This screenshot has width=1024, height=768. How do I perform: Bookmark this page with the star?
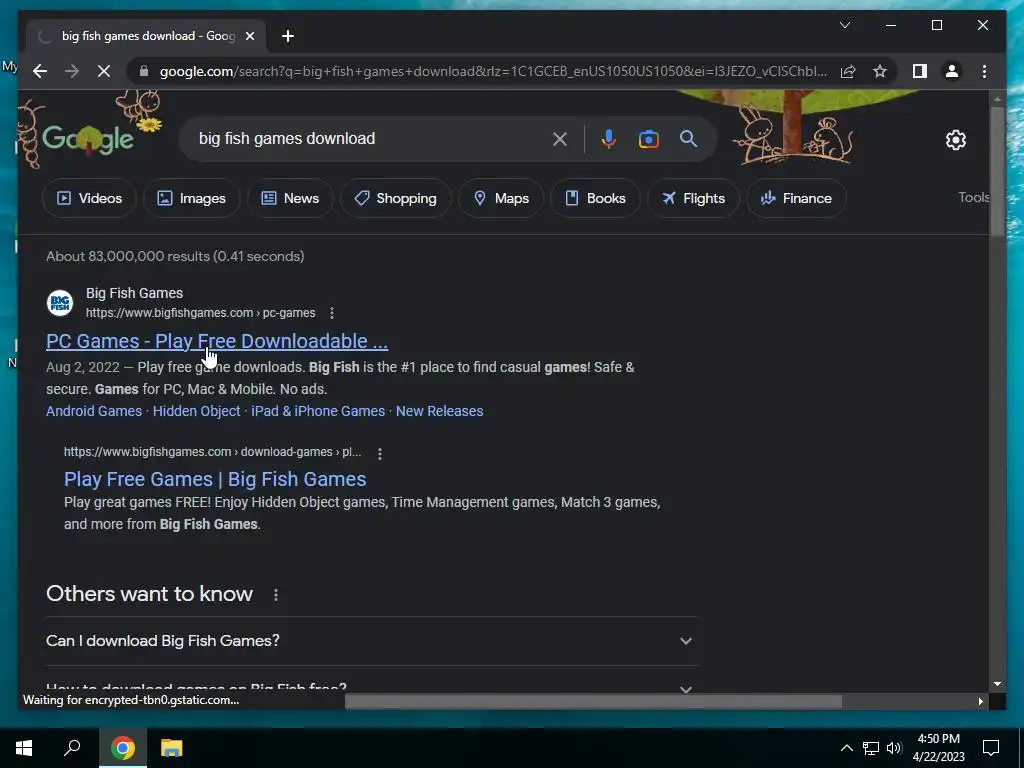(880, 71)
